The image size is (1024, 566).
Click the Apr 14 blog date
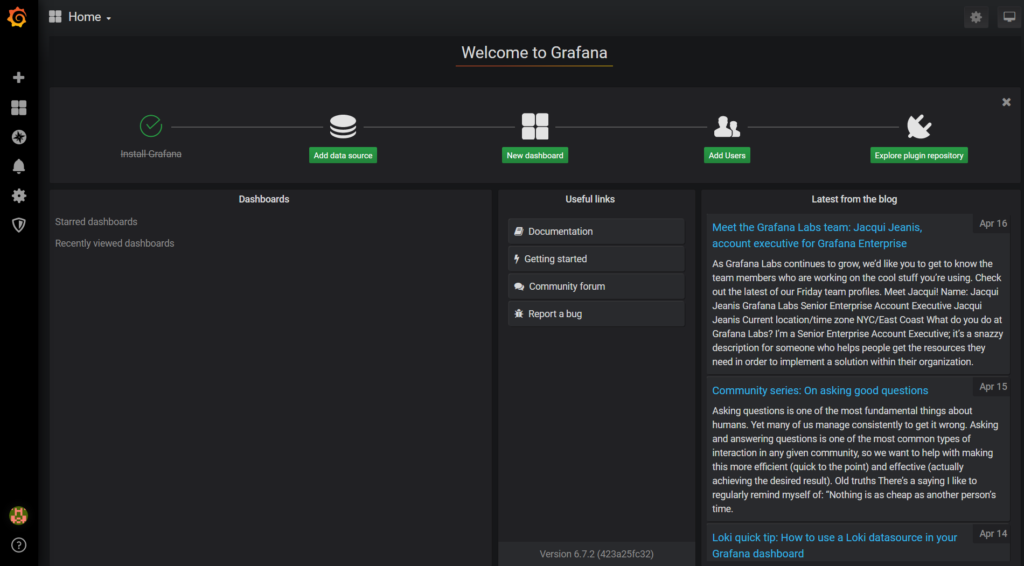coord(993,533)
